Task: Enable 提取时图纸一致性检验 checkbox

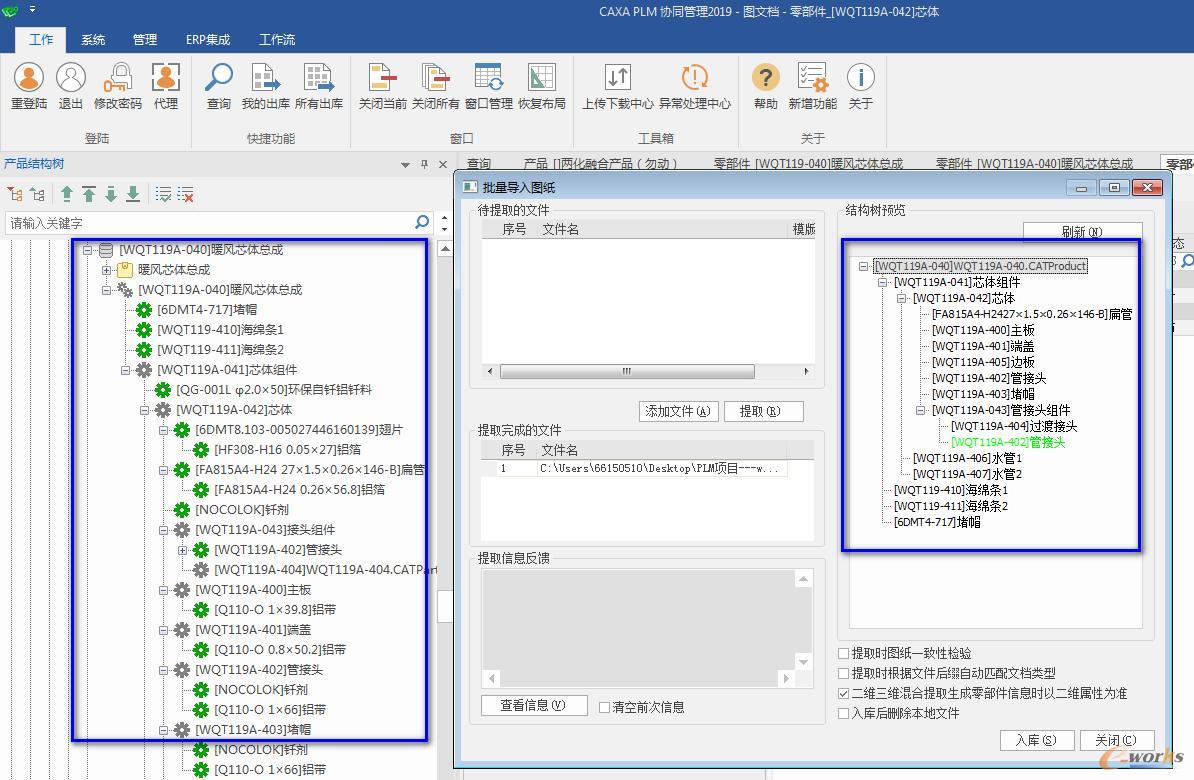Action: (x=844, y=654)
